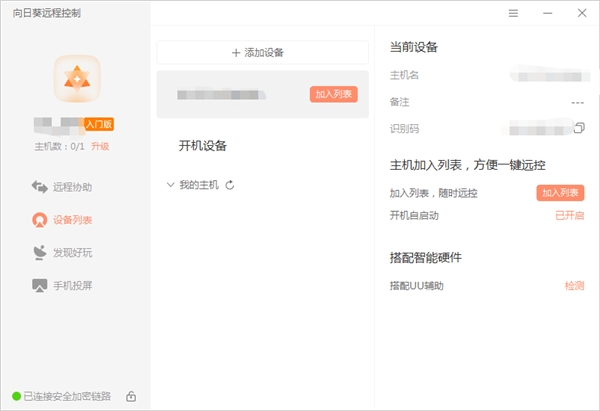Viewport: 600px width, 411px height.
Task: Toggle 开机自启动 via 已开启
Action: coord(569,215)
